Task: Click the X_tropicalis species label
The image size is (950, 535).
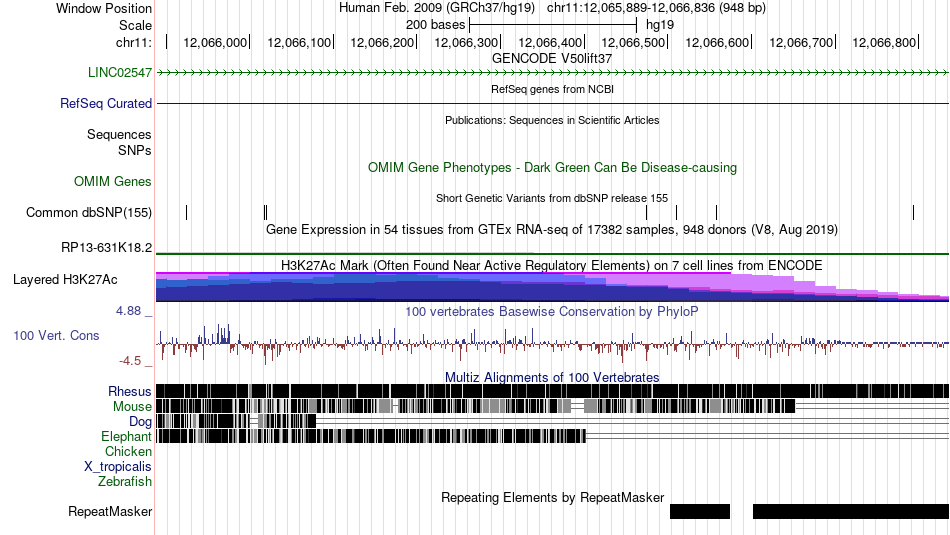Action: point(118,467)
